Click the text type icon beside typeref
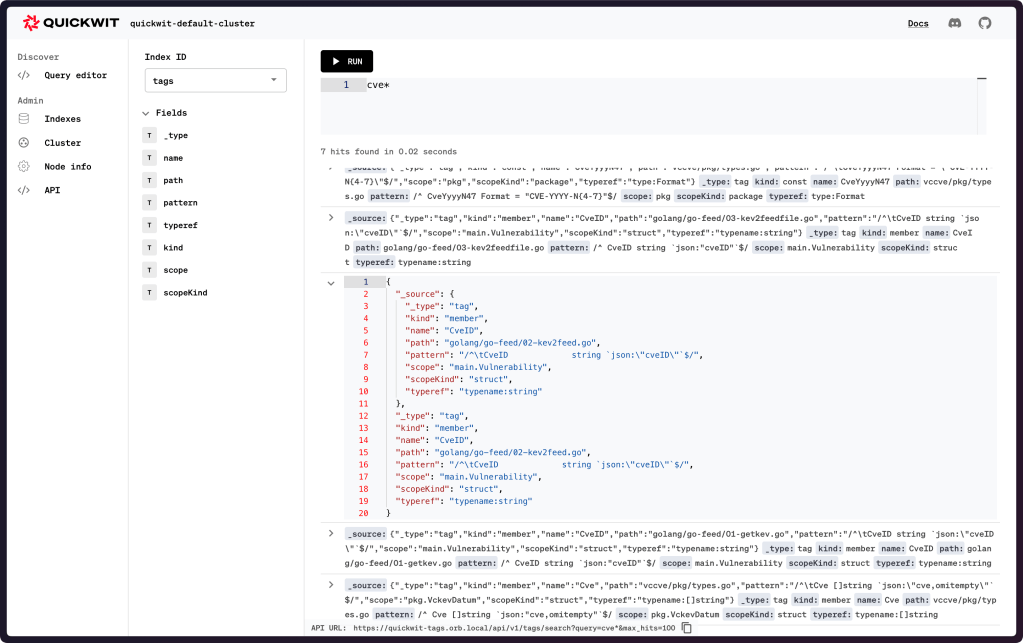Screen dimensions: 1023x643 coord(150,226)
